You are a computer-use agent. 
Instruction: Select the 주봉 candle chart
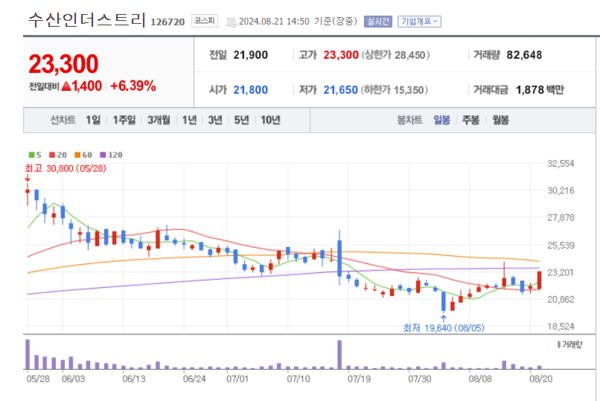click(x=471, y=120)
